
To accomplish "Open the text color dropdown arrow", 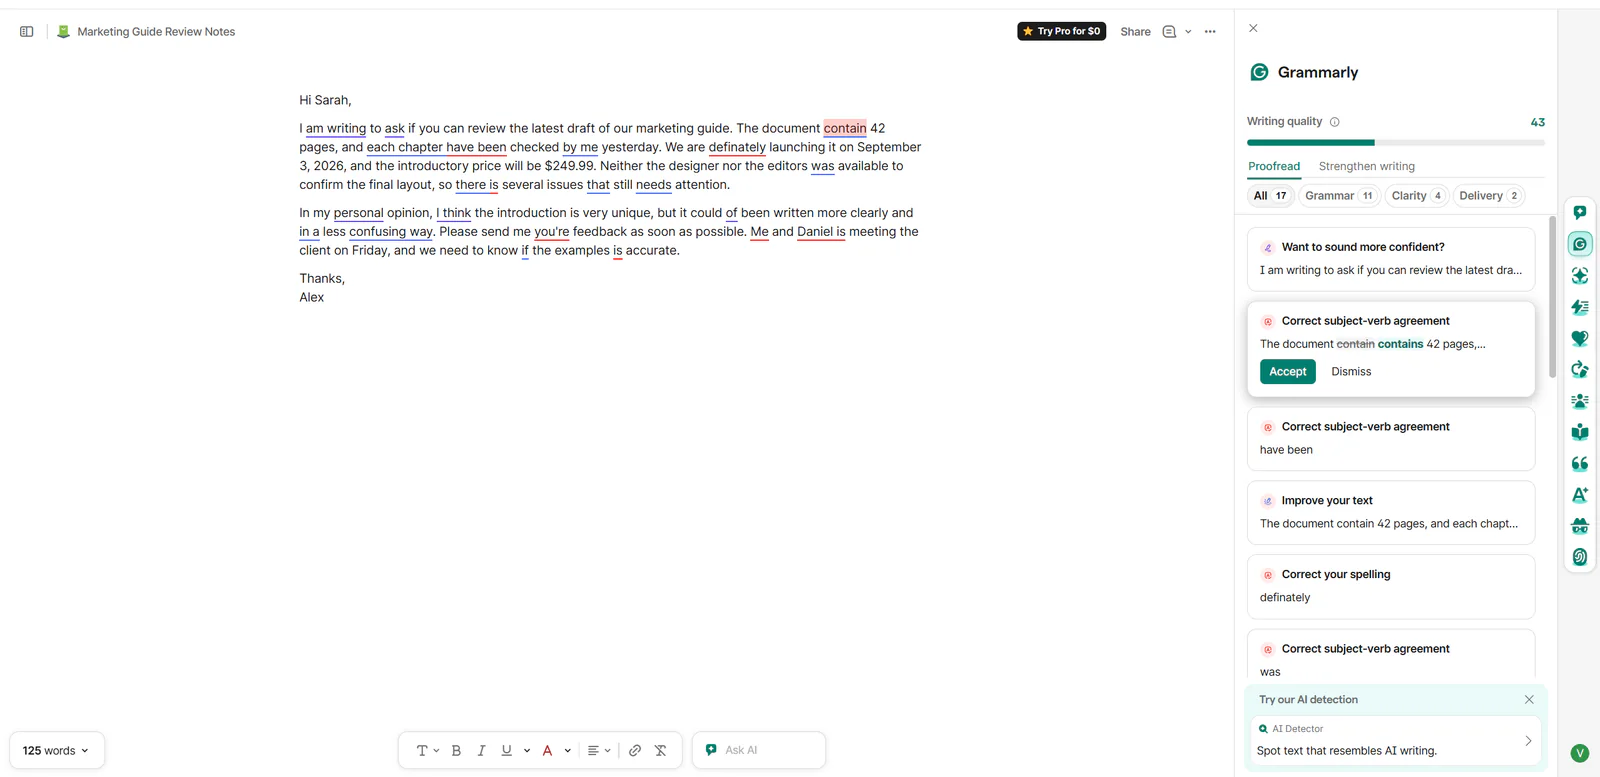I will coord(567,750).
